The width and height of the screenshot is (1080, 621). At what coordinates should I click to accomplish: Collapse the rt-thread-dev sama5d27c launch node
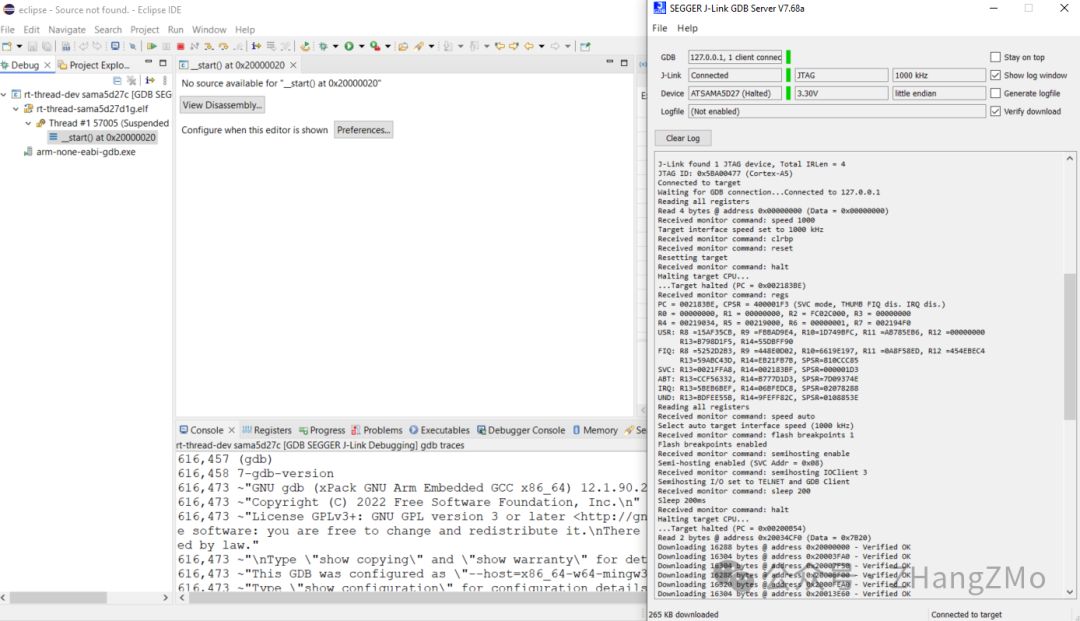(x=4, y=94)
